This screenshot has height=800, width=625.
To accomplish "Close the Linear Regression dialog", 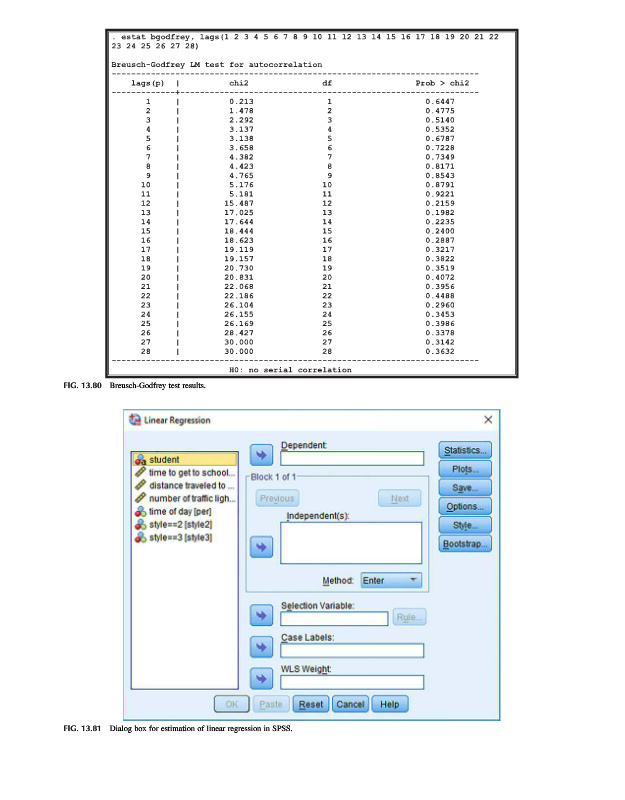I will coord(488,418).
